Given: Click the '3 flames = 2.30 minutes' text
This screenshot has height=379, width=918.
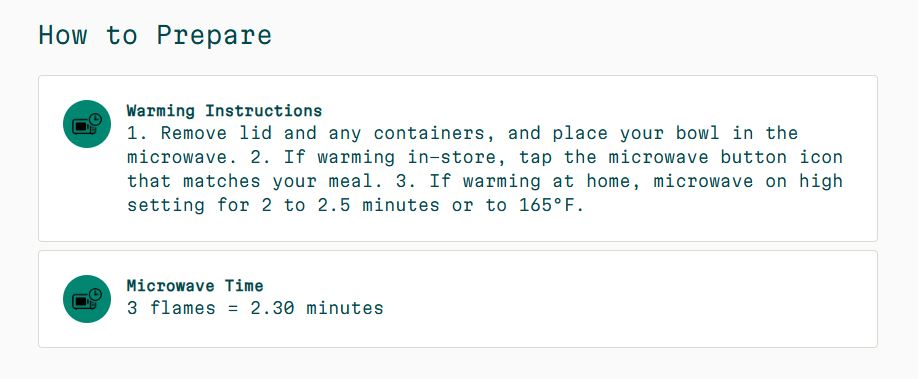Looking at the screenshot, I should click(x=255, y=308).
